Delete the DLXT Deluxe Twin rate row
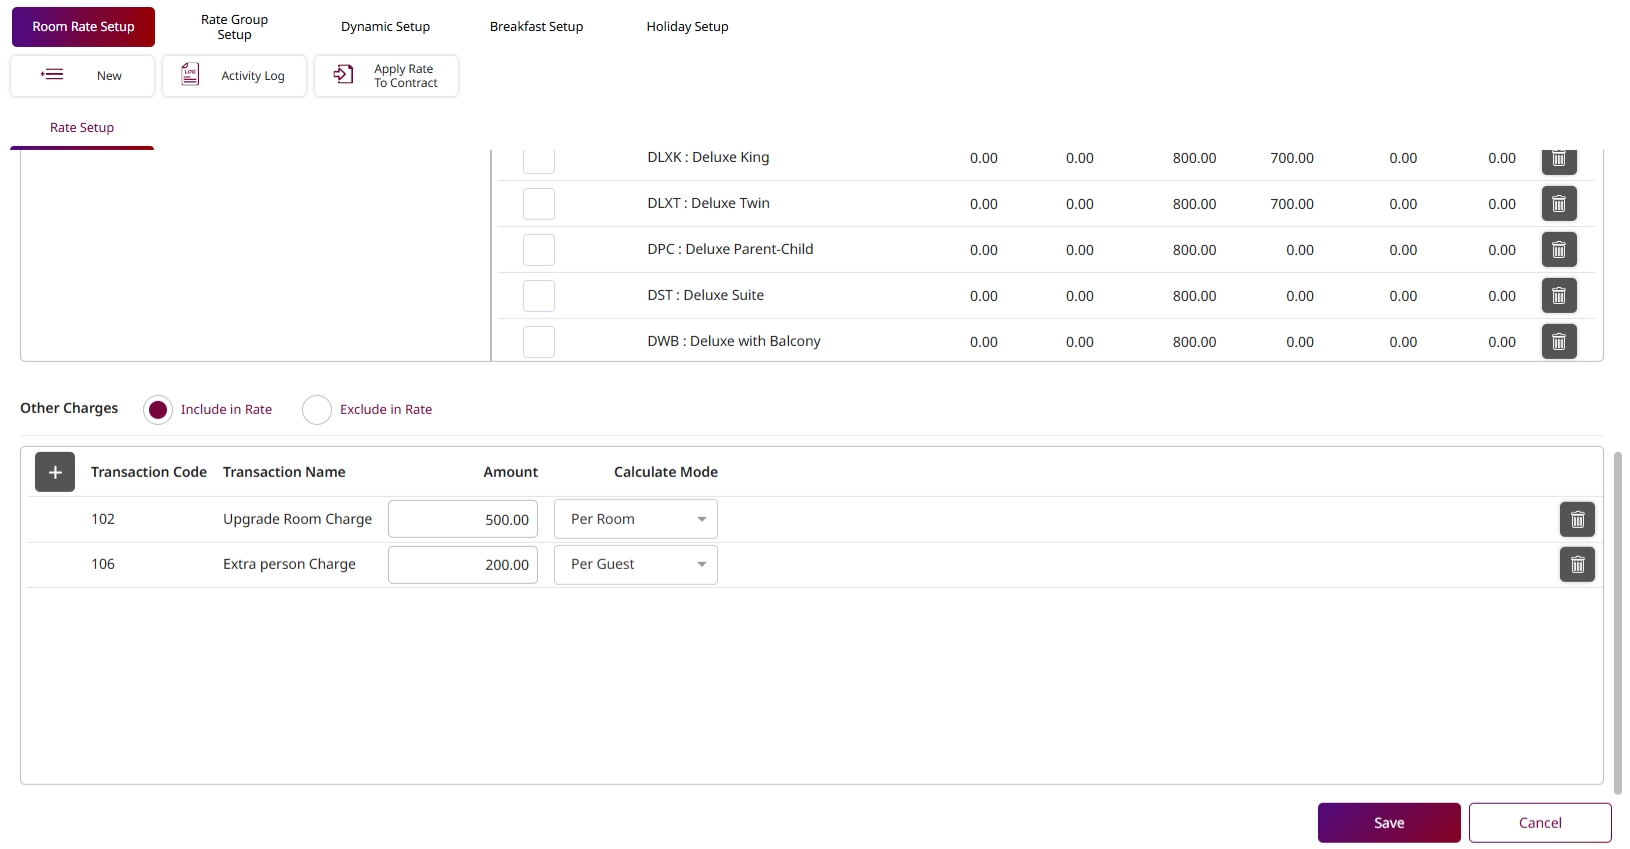 1558,204
